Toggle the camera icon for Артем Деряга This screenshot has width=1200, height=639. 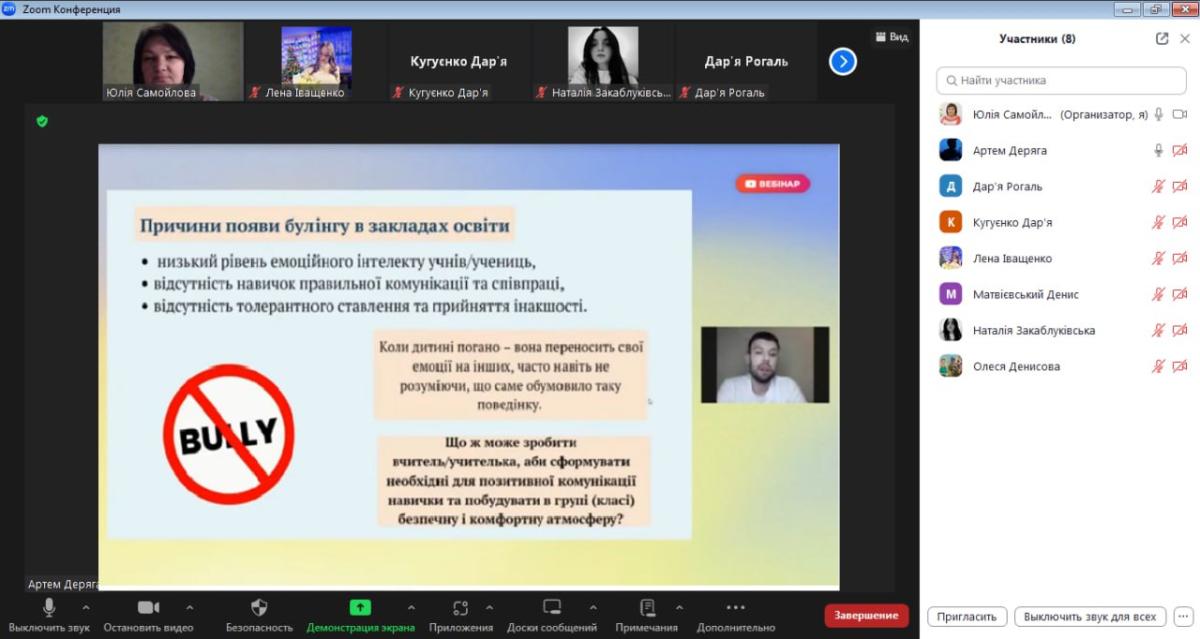point(1180,150)
